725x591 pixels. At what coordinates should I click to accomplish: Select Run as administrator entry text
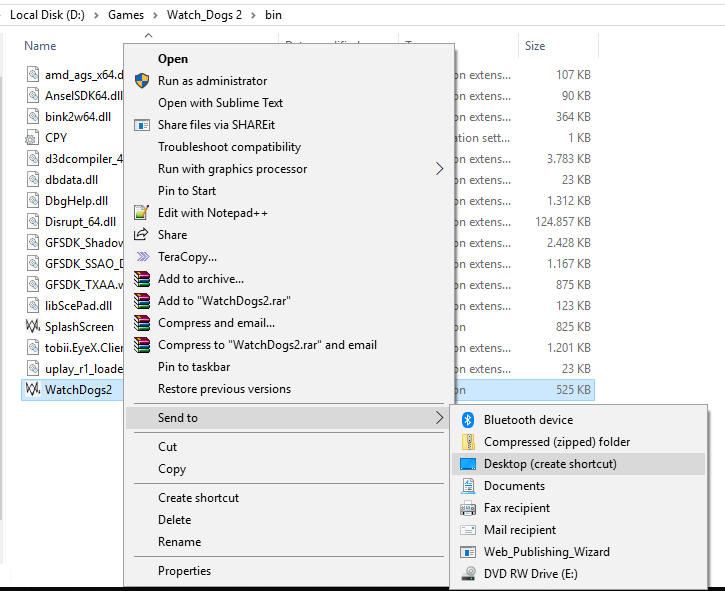click(213, 81)
